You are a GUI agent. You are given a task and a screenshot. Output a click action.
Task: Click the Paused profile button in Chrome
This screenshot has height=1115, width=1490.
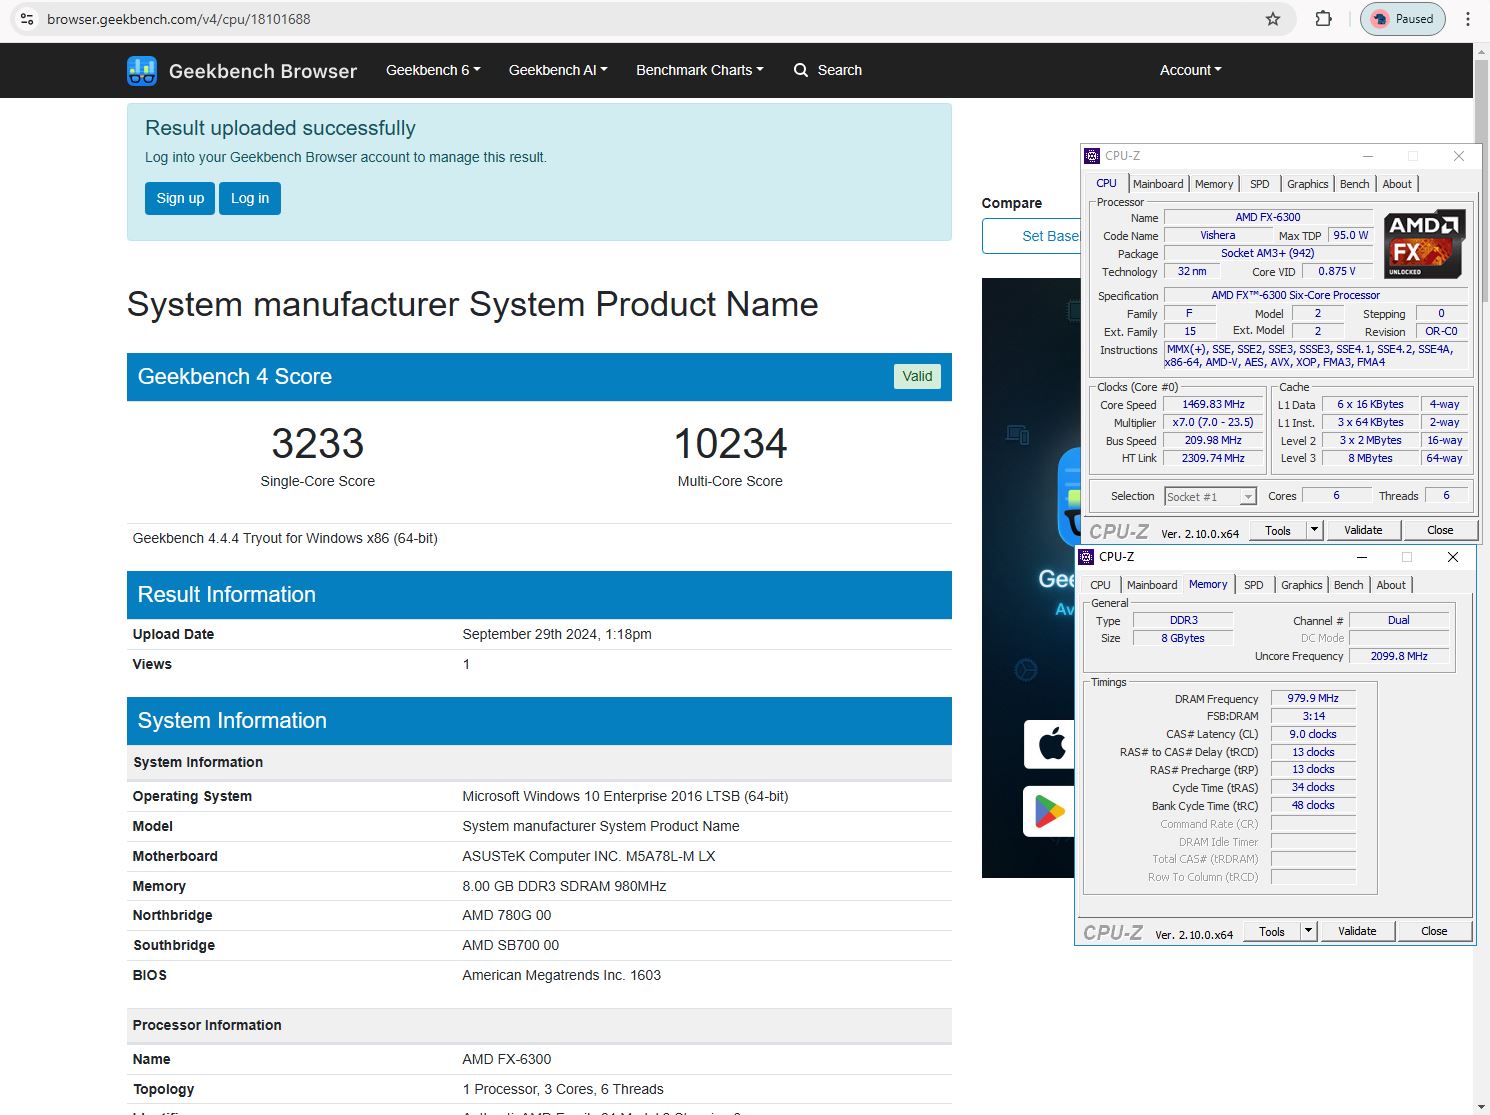pos(1402,19)
